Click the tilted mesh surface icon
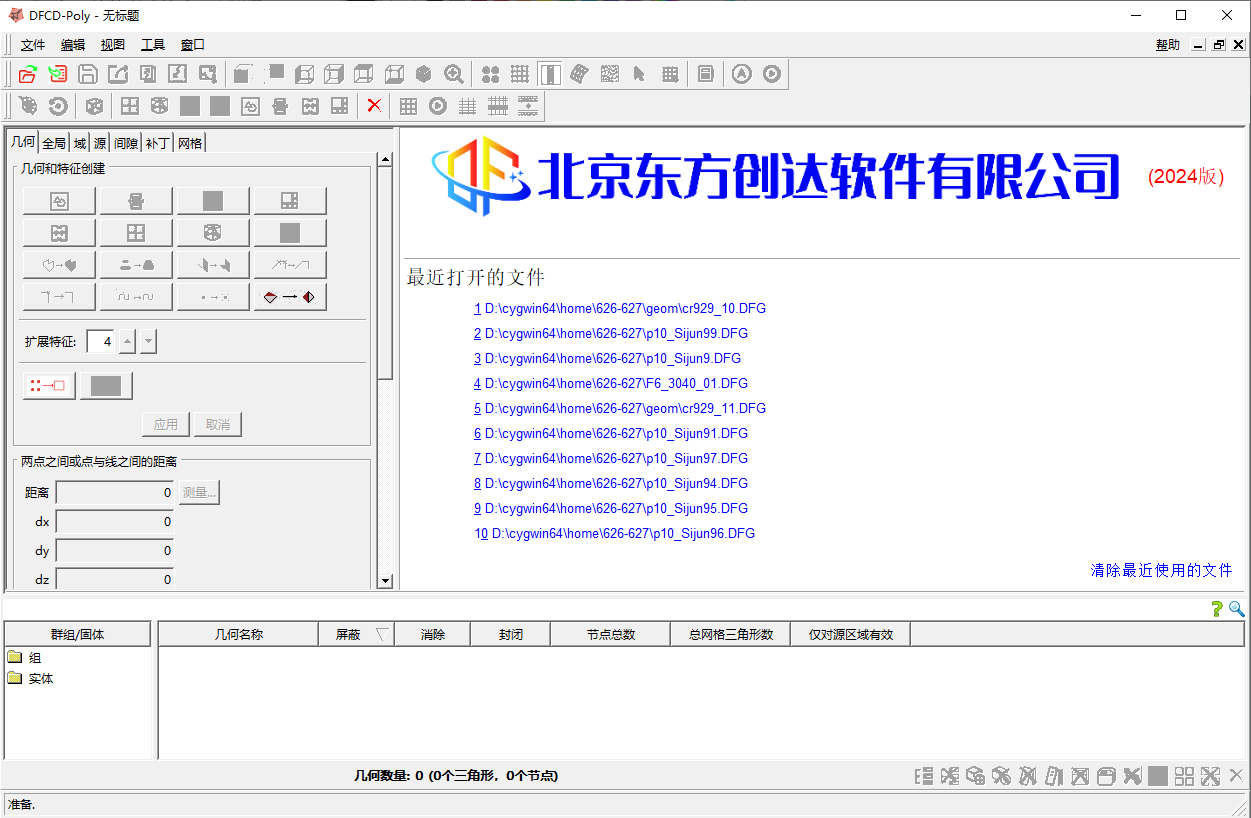This screenshot has height=818, width=1251. pyautogui.click(x=579, y=74)
